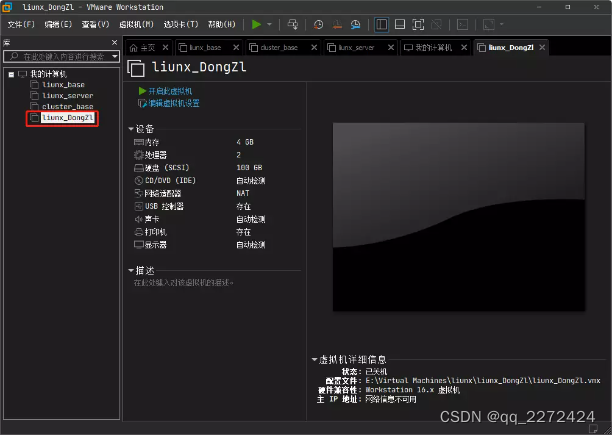
Task: Click the 声卡 sound card row
Action: coord(200,219)
